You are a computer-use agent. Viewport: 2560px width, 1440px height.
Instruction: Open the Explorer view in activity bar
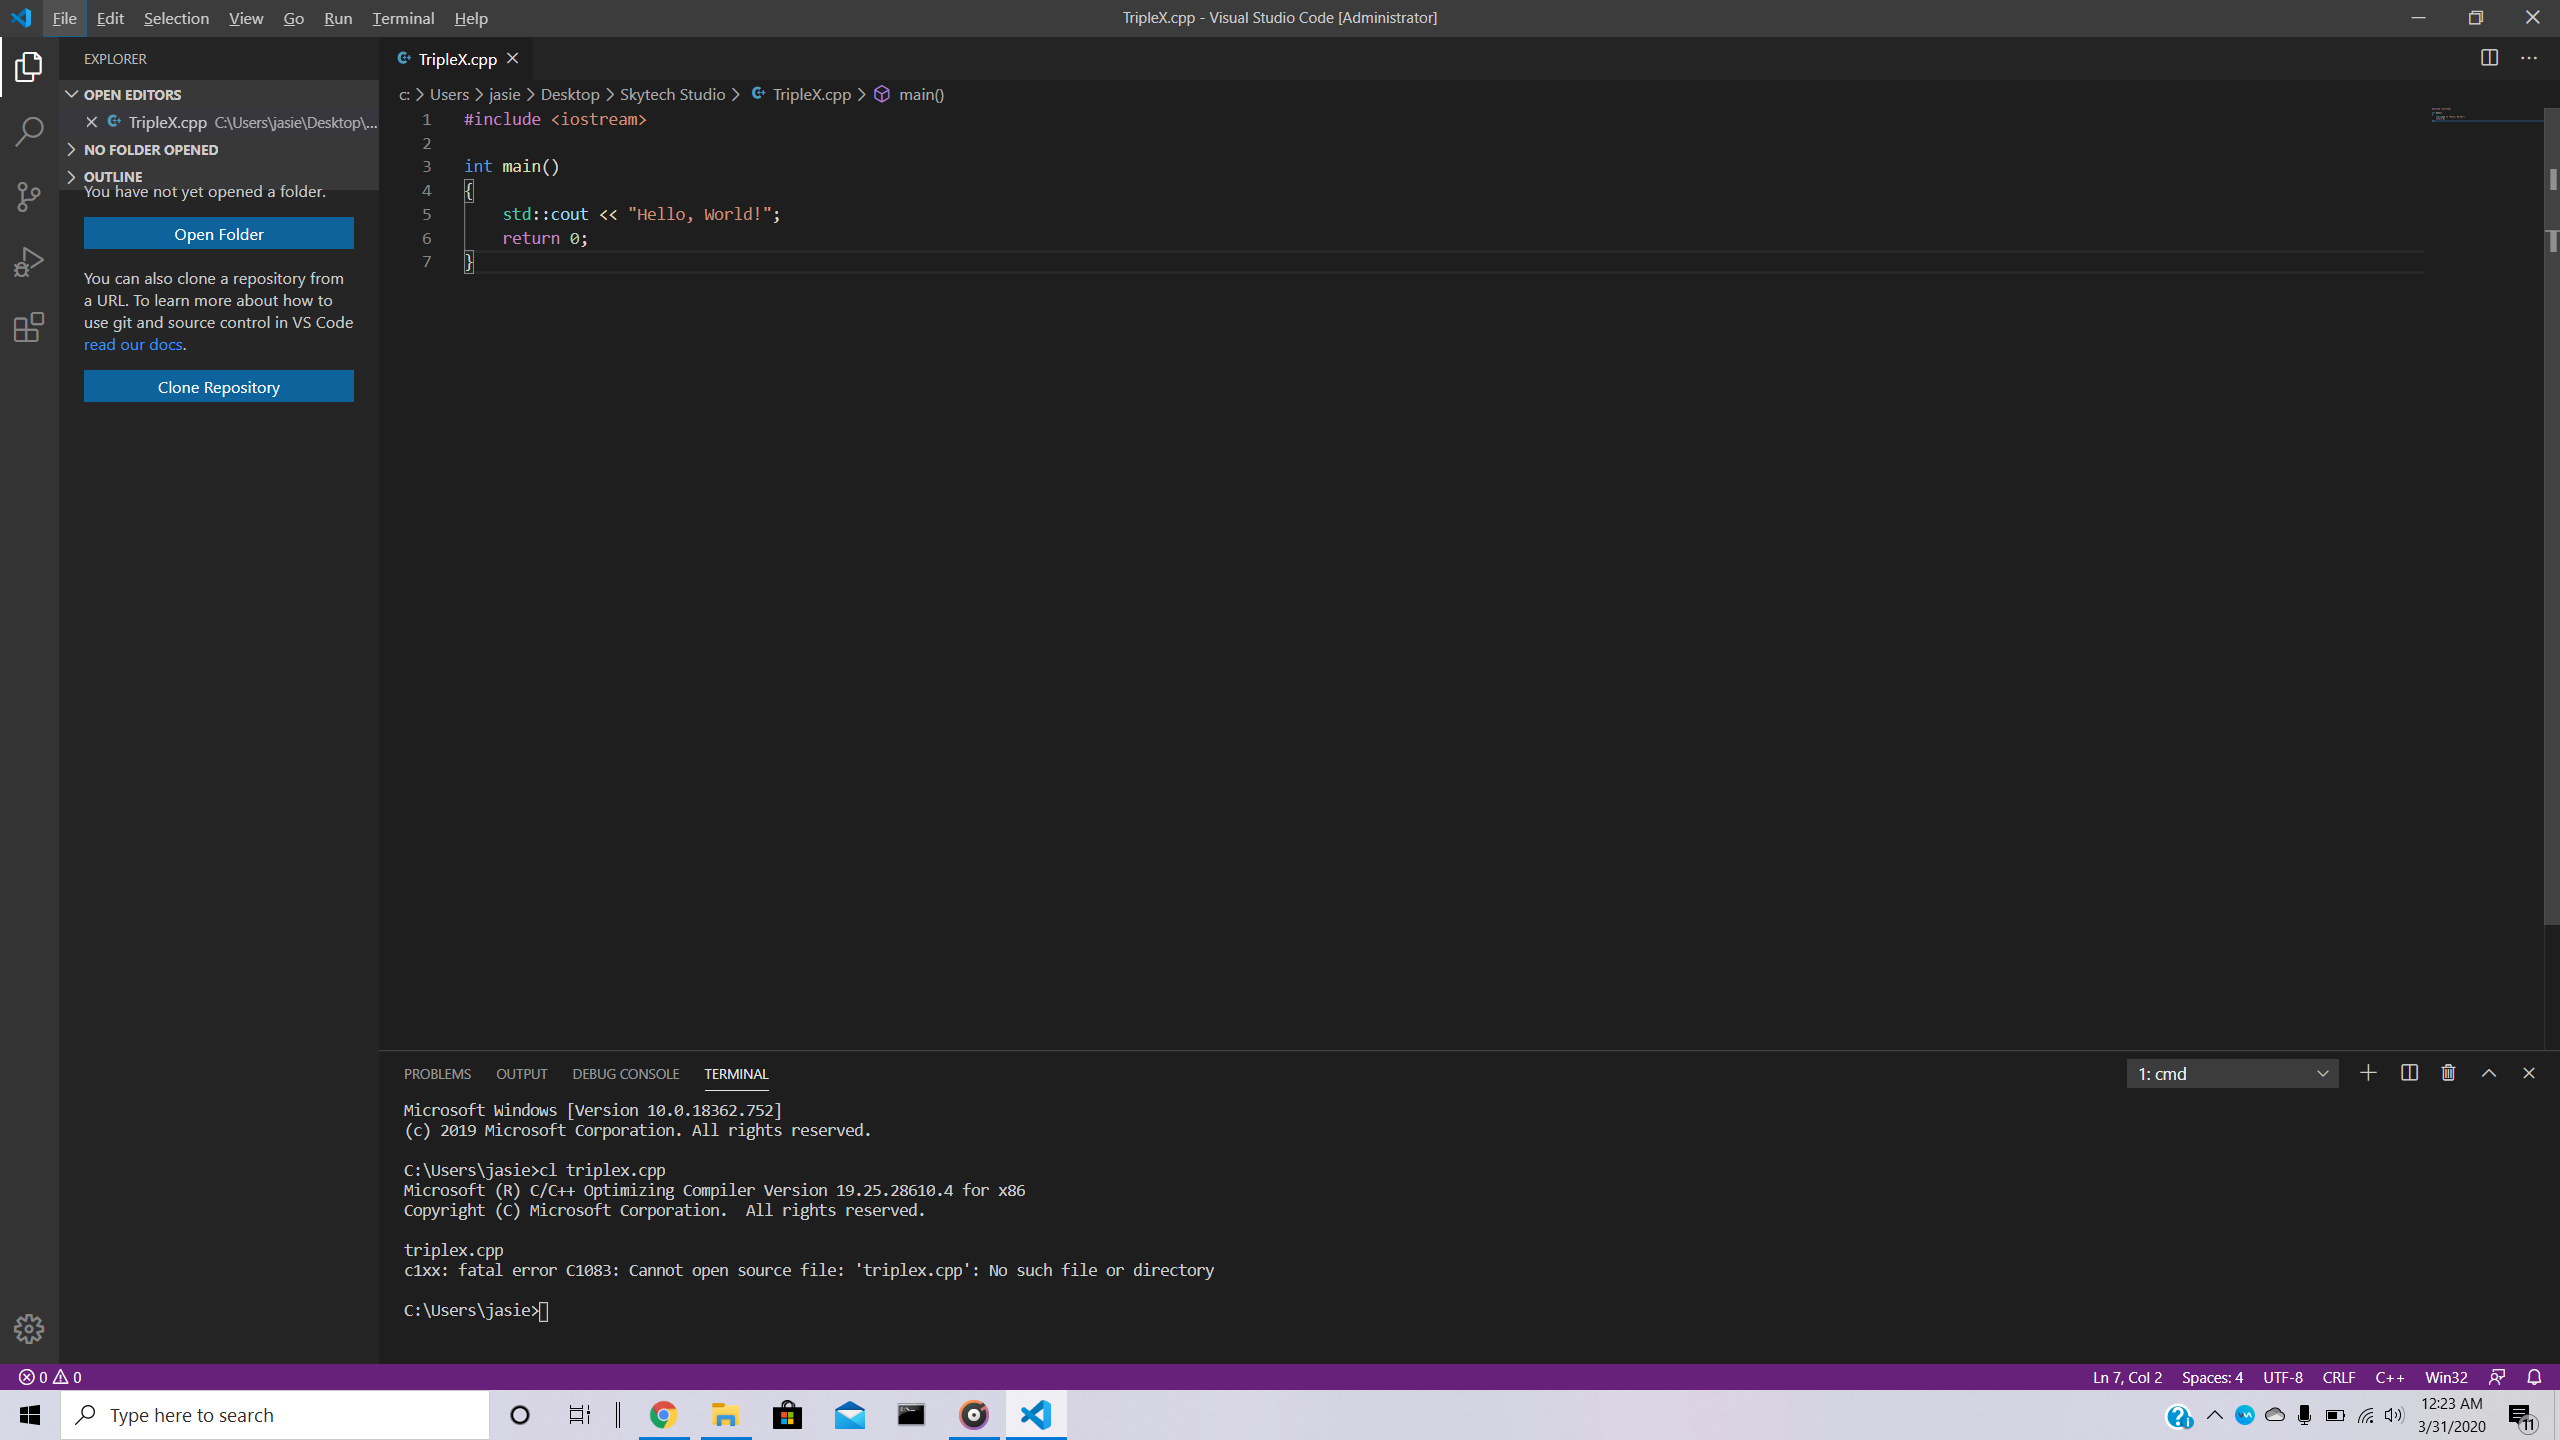(29, 67)
